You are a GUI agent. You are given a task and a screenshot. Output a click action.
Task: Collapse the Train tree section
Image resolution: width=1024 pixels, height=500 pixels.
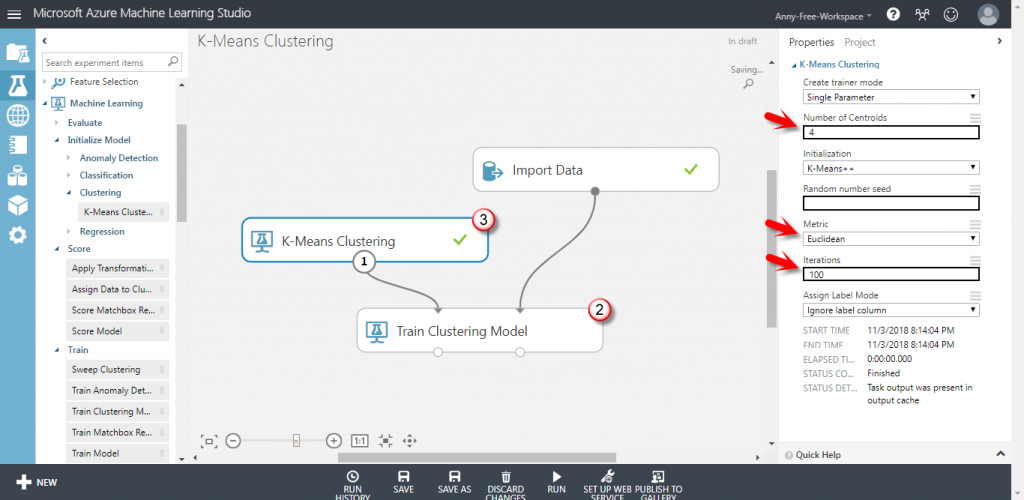tap(57, 351)
